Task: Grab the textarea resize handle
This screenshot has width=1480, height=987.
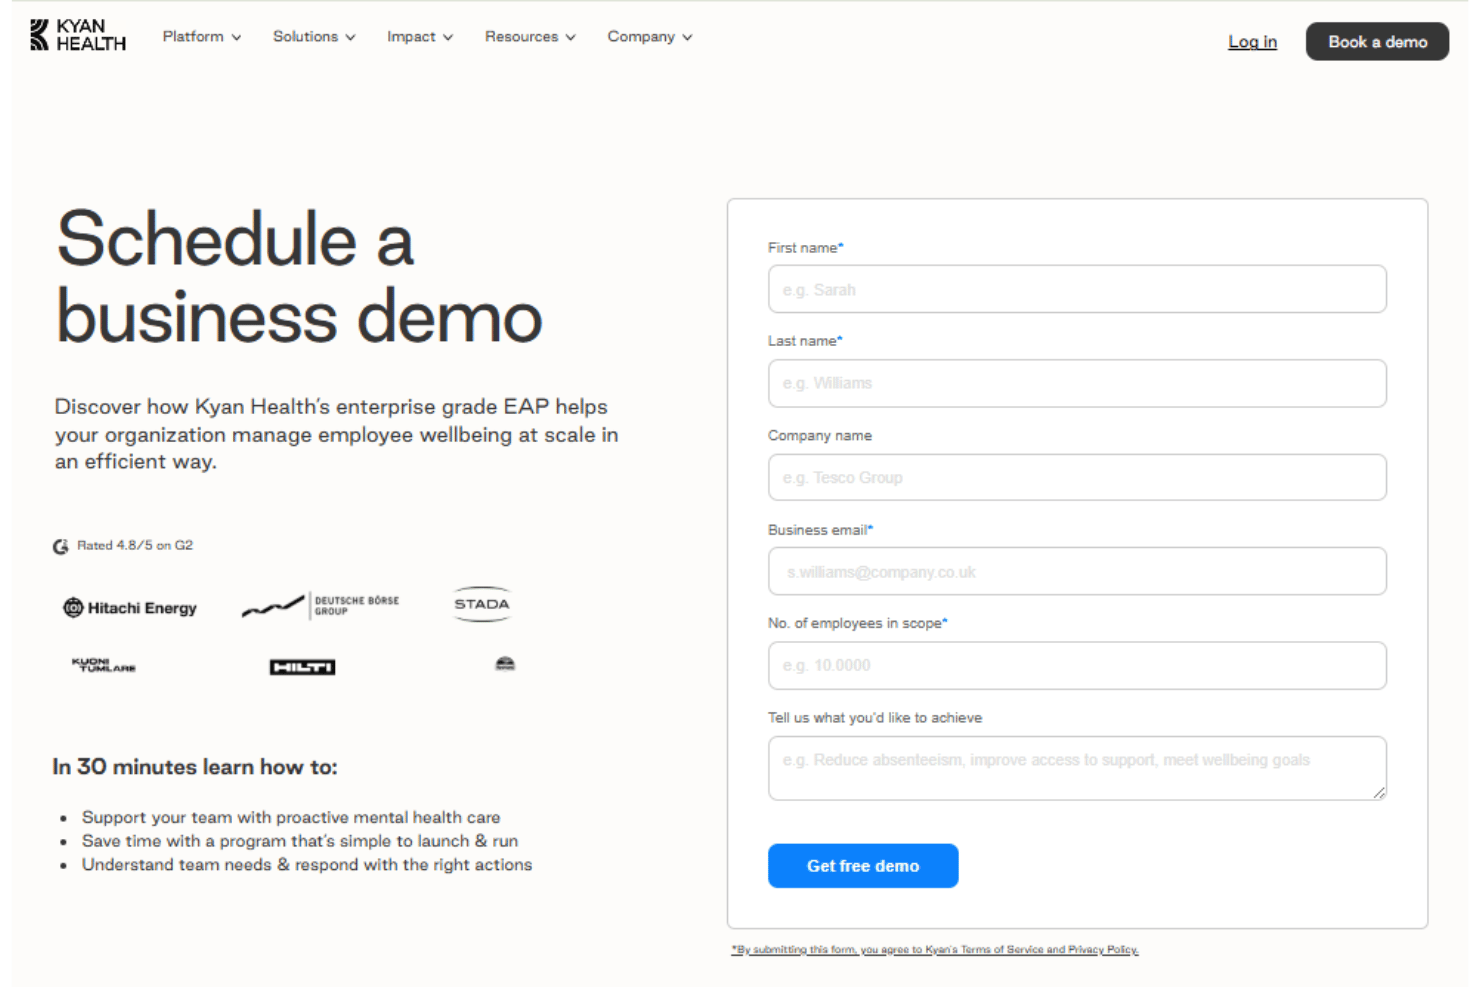Action: coord(1379,792)
